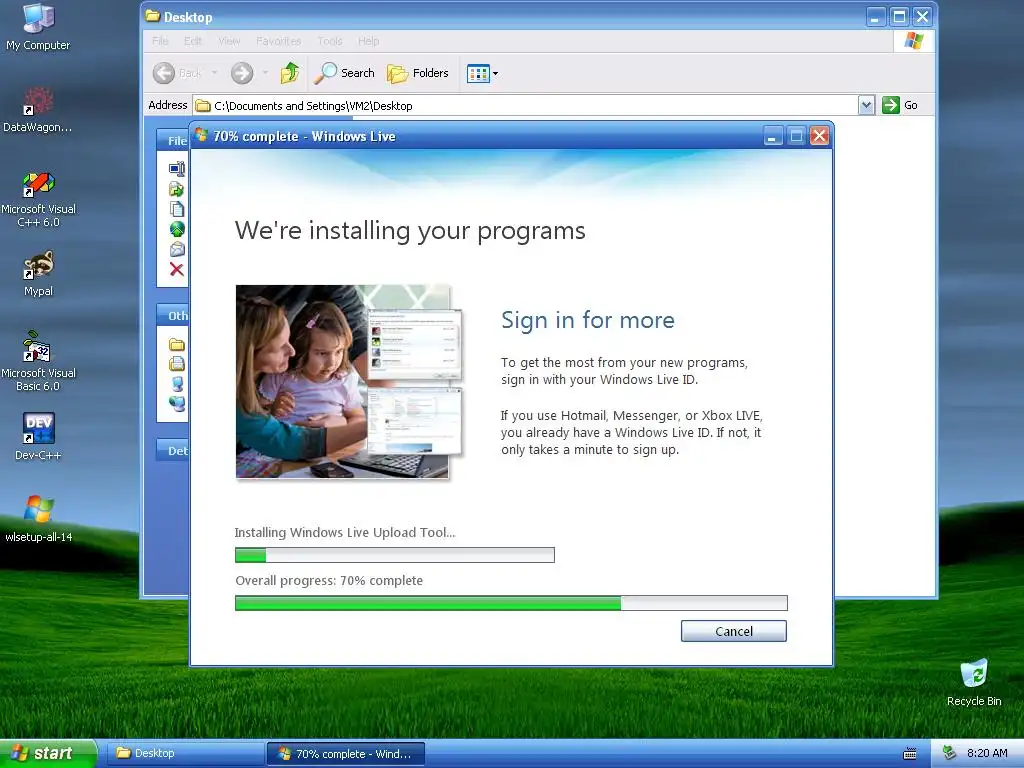
Task: Click the address path field
Action: [526, 105]
